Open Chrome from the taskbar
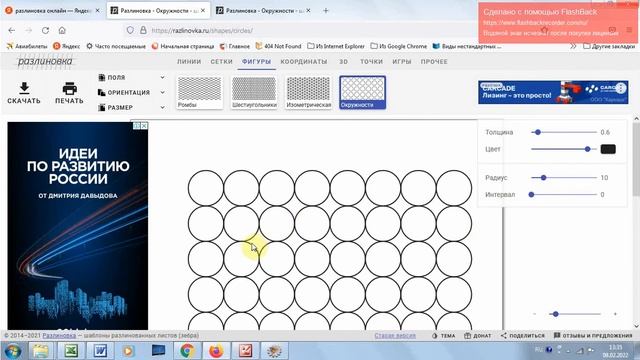640x360 pixels. 187,351
